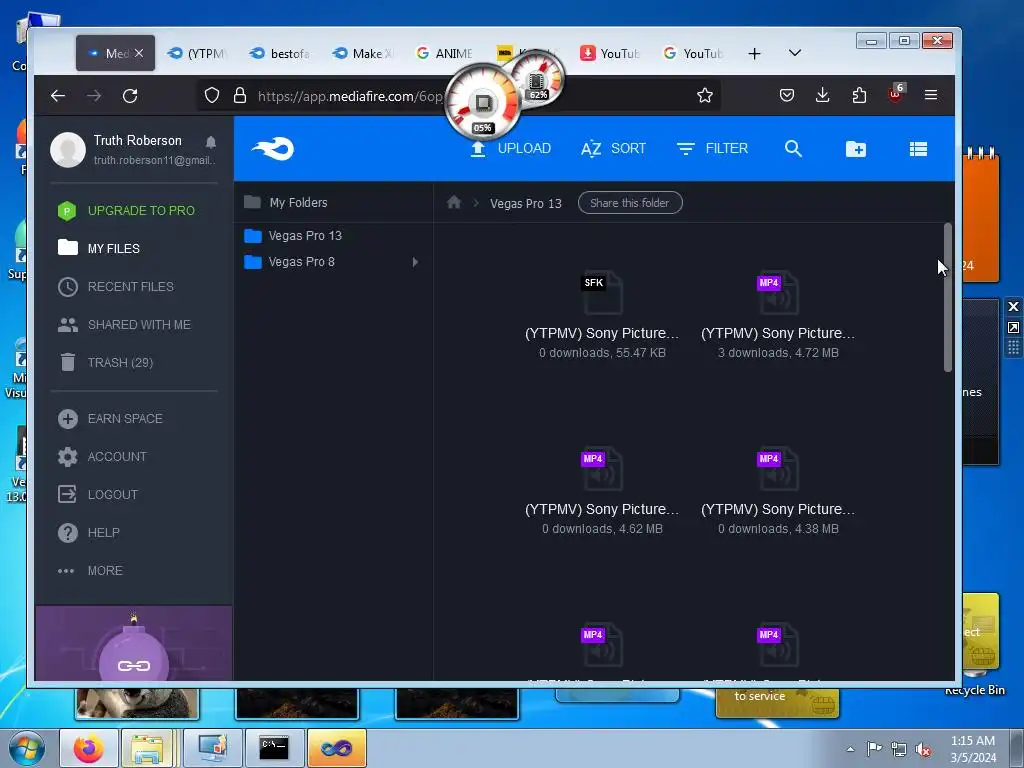Viewport: 1024px width, 768px height.
Task: Open RECENT FILES in sidebar
Action: pos(116,287)
